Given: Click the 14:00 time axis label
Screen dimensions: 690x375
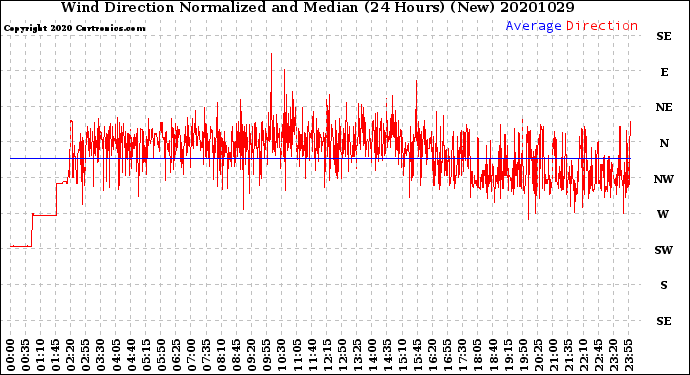Looking at the screenshot, I should coord(372,355).
